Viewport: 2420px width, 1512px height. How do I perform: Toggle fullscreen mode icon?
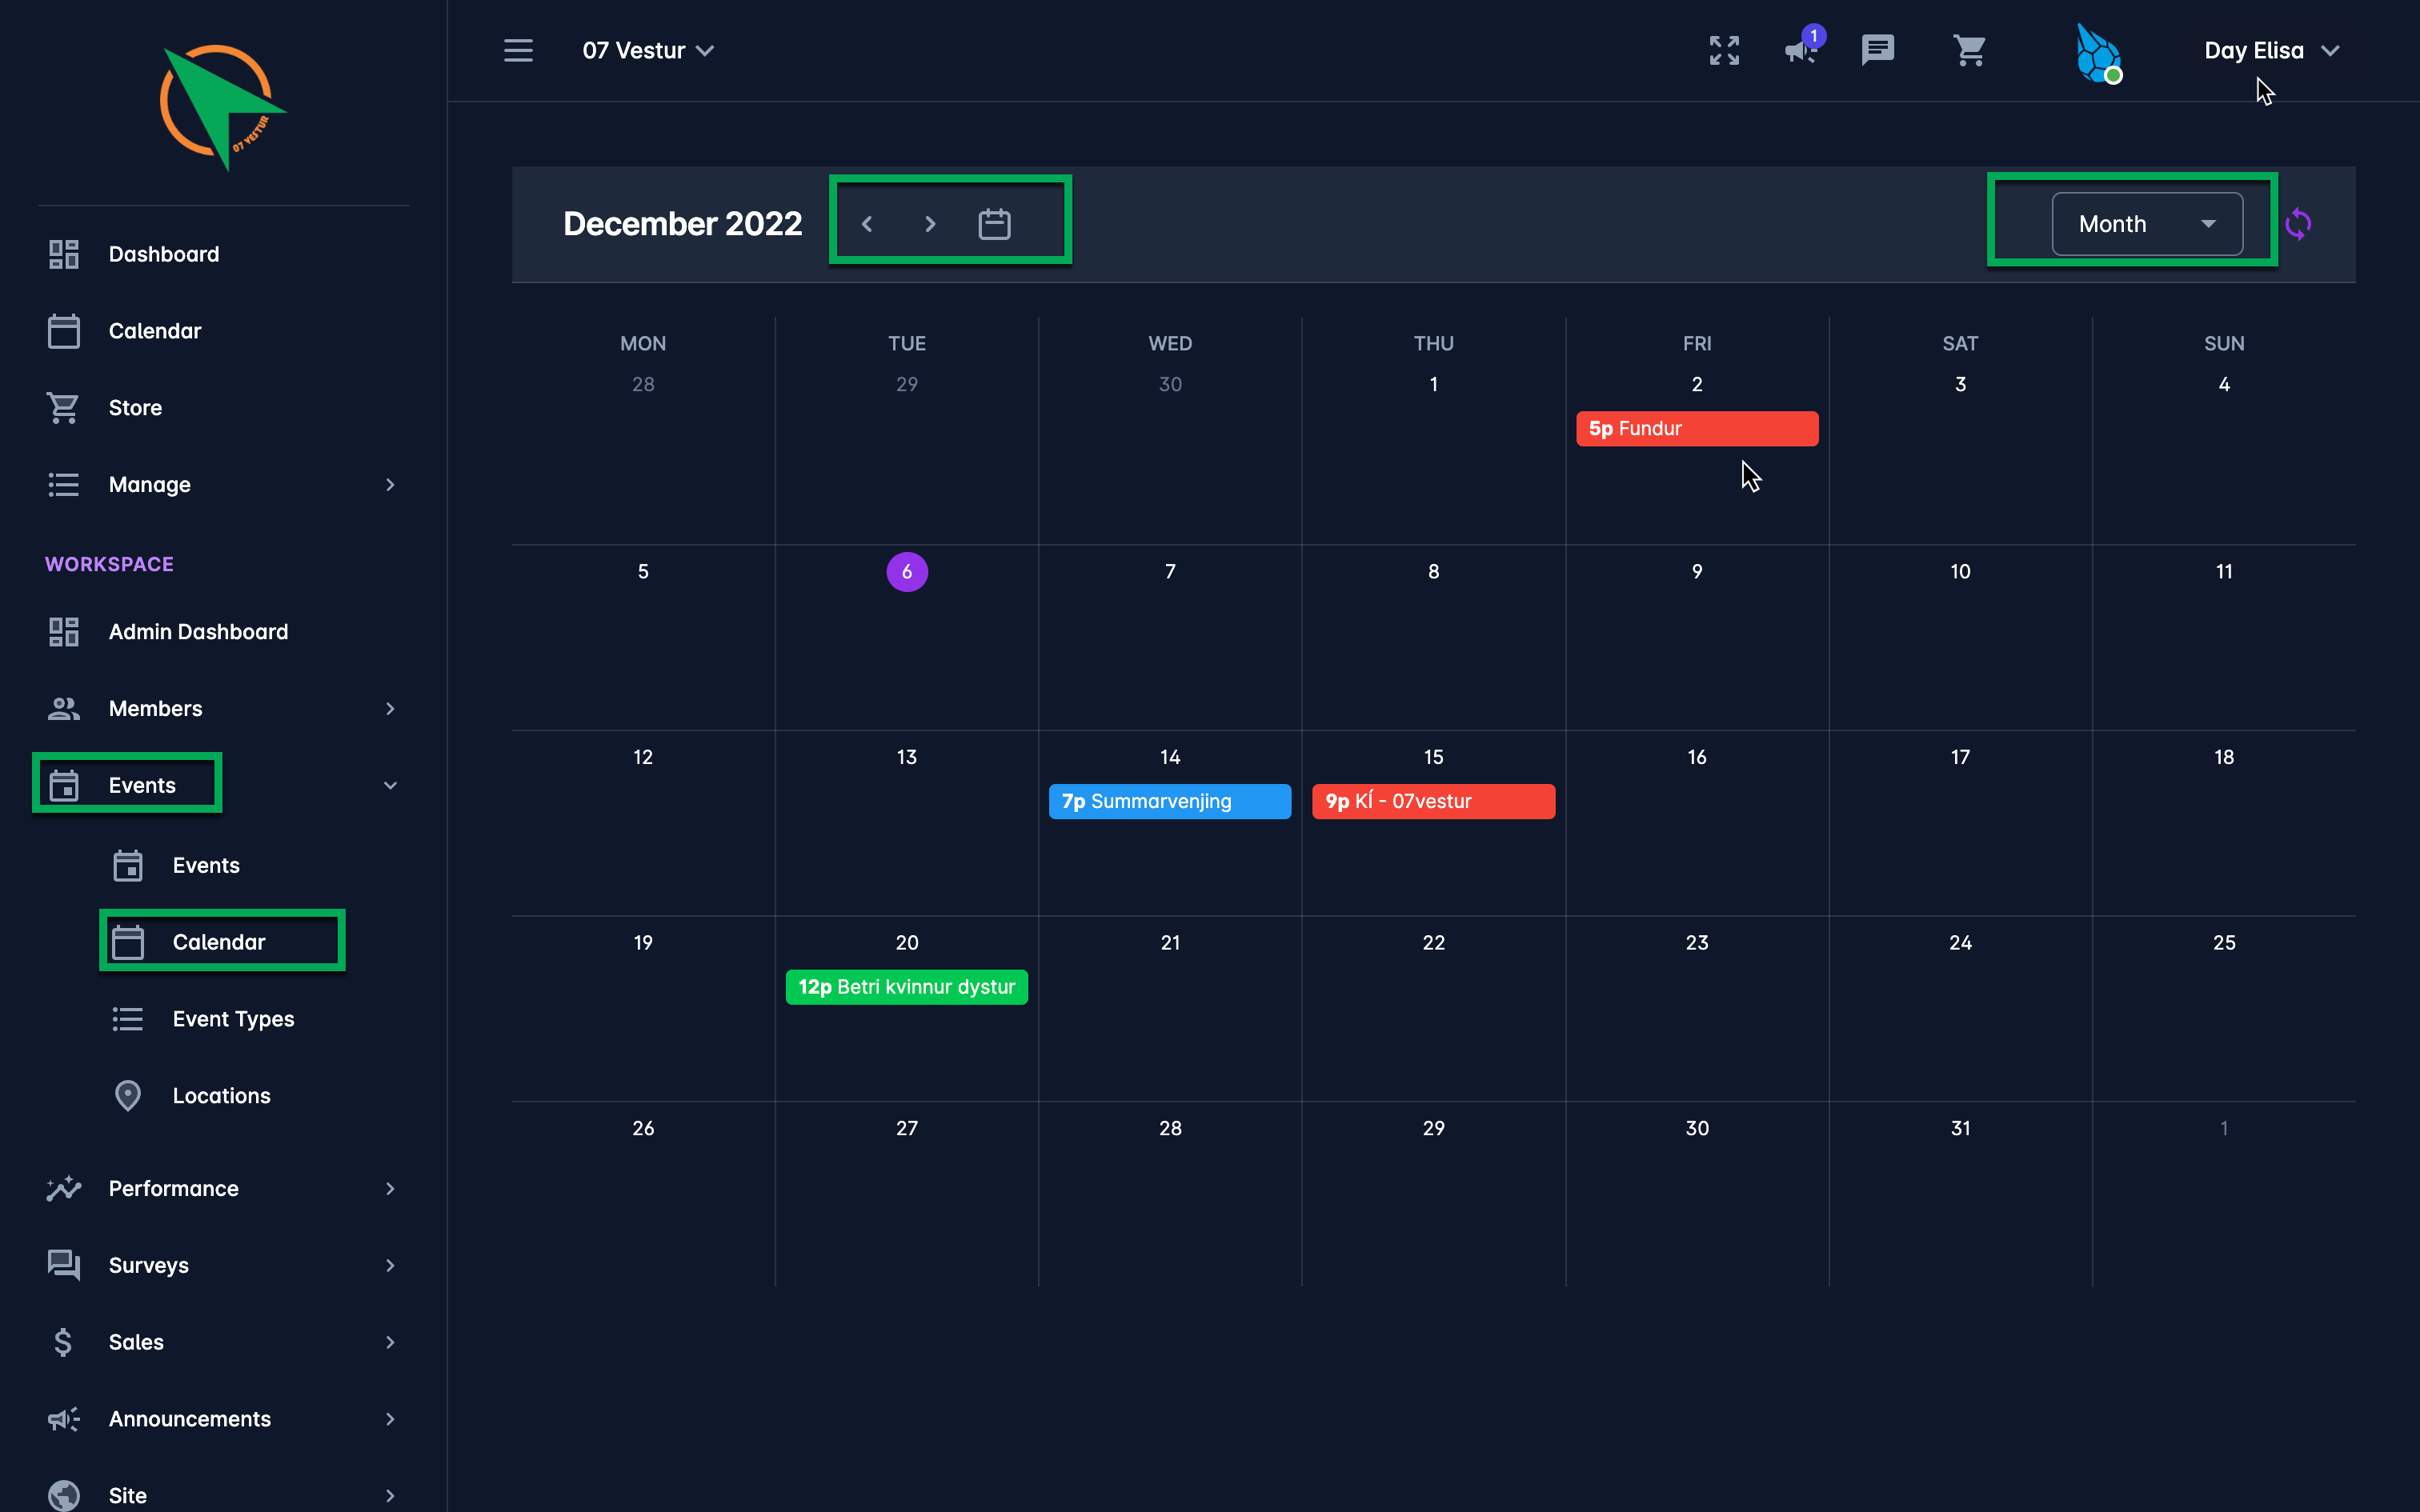[1724, 50]
